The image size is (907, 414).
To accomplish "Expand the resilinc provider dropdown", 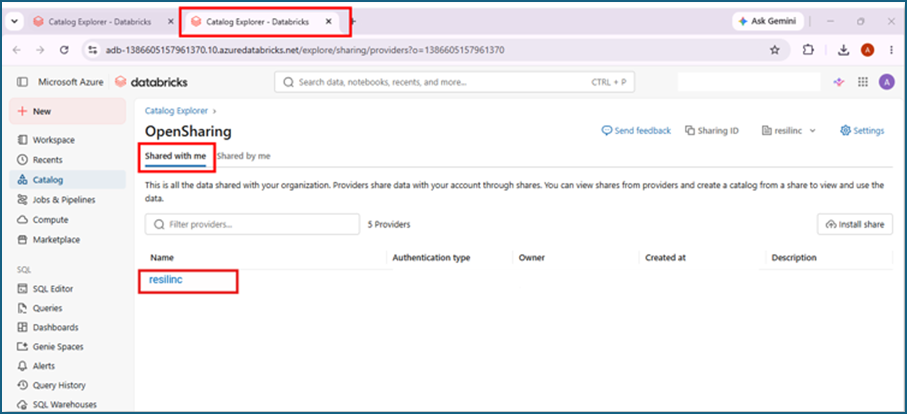I will click(789, 131).
